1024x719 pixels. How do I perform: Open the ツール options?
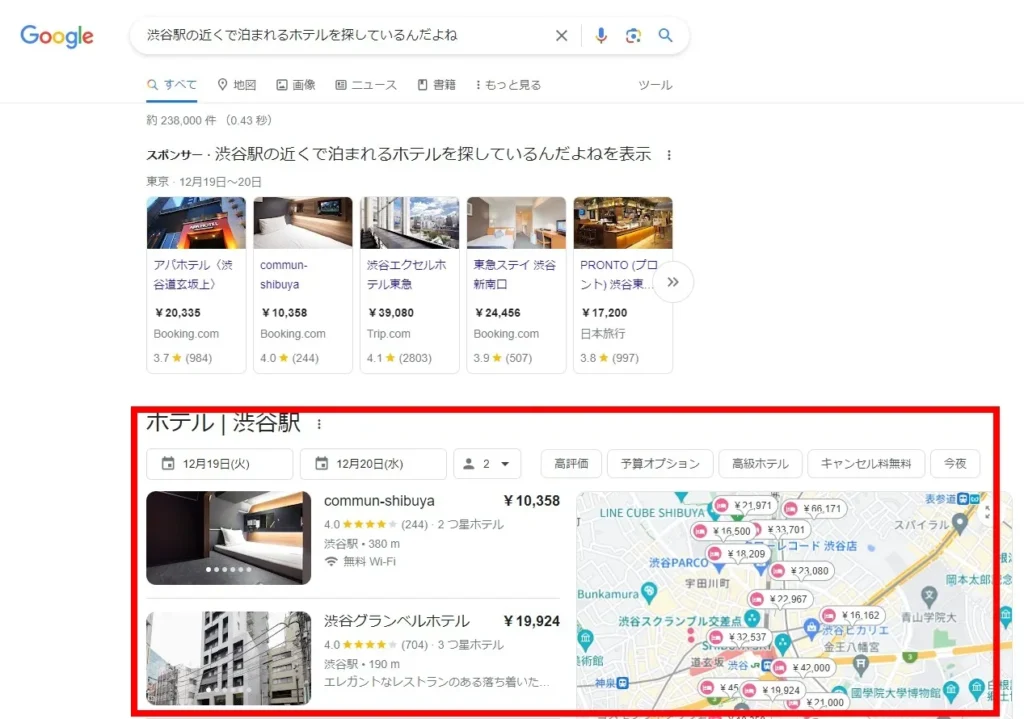tap(655, 85)
